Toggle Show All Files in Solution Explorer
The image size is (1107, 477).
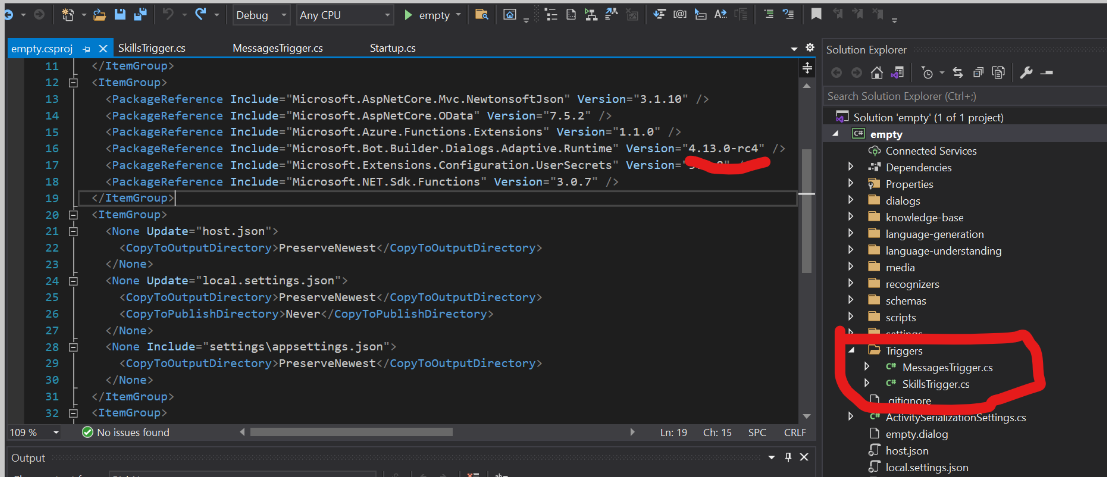click(998, 72)
